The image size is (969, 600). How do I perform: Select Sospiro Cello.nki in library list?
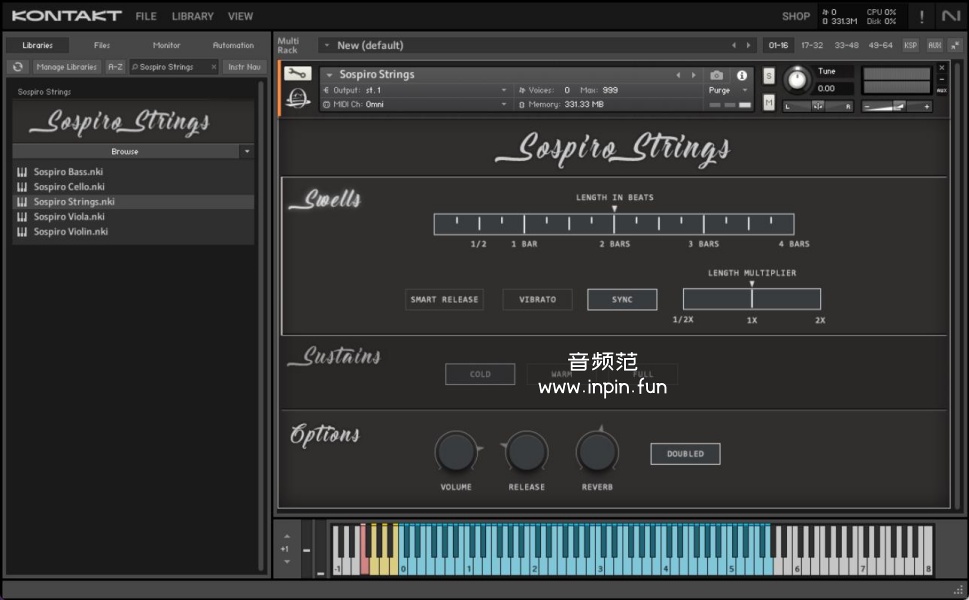69,186
